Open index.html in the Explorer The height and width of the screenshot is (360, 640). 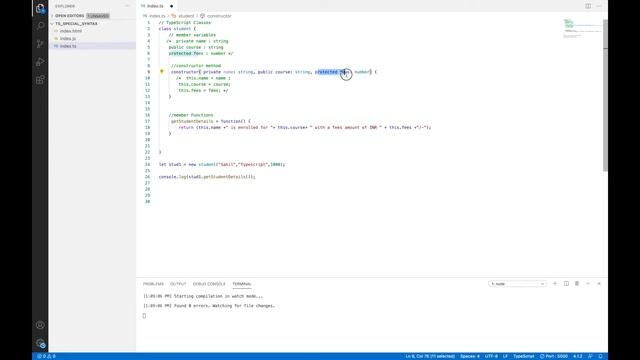pyautogui.click(x=71, y=31)
